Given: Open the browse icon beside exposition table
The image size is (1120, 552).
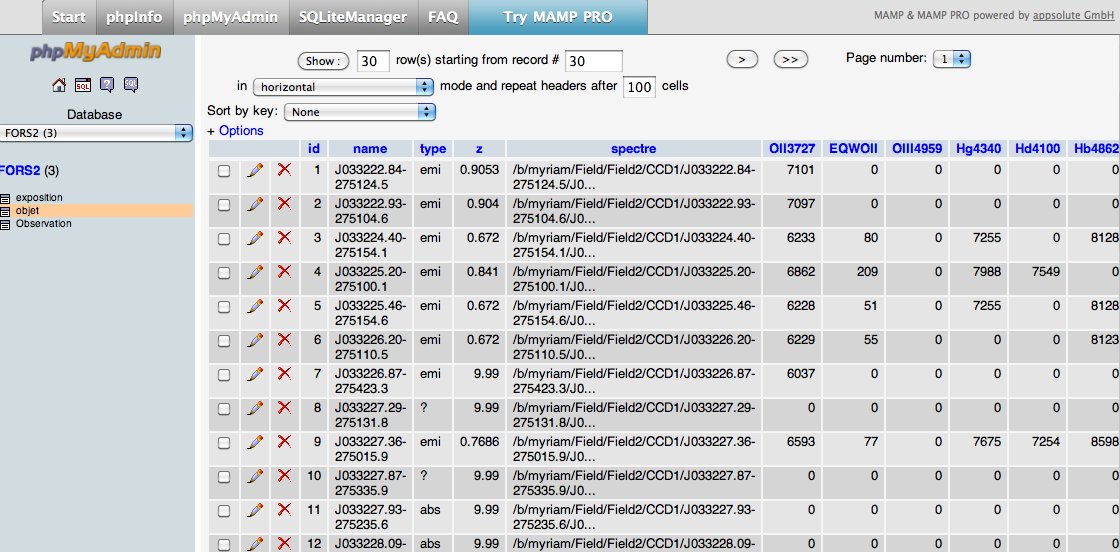Looking at the screenshot, I should tap(6, 198).
